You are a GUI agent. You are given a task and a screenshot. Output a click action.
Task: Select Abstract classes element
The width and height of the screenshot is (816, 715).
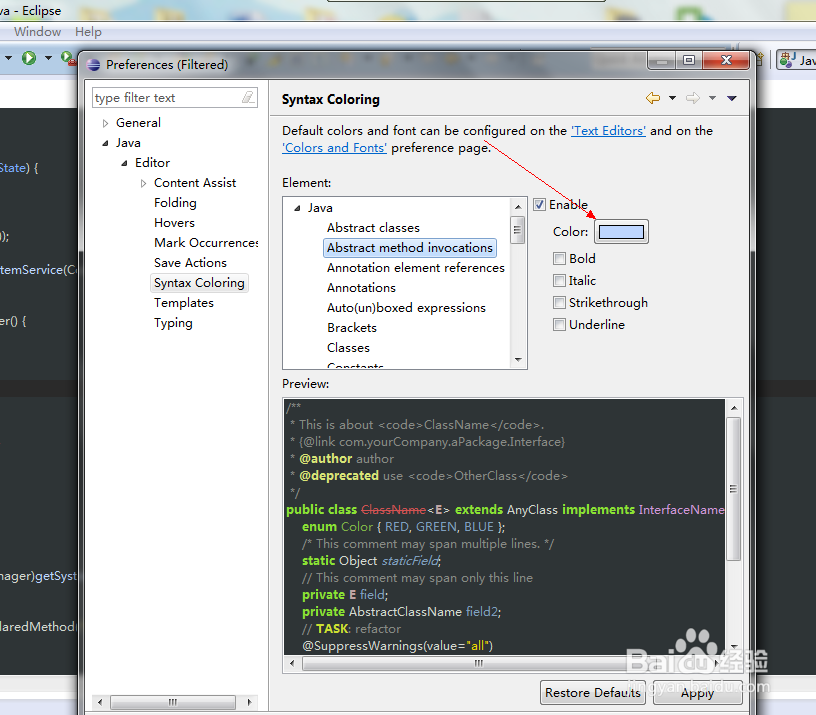coord(373,228)
